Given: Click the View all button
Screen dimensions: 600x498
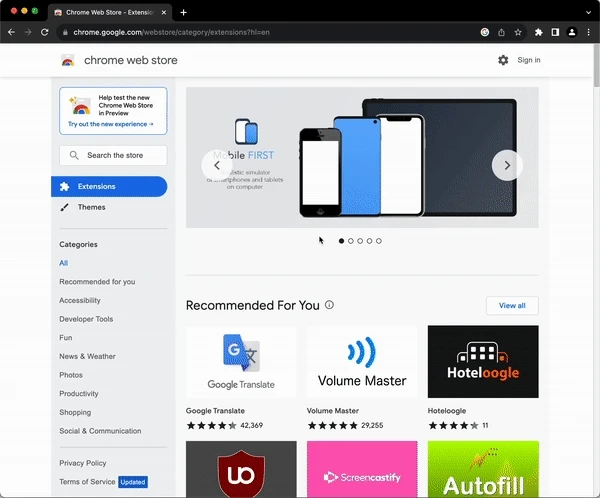Looking at the screenshot, I should (x=512, y=305).
